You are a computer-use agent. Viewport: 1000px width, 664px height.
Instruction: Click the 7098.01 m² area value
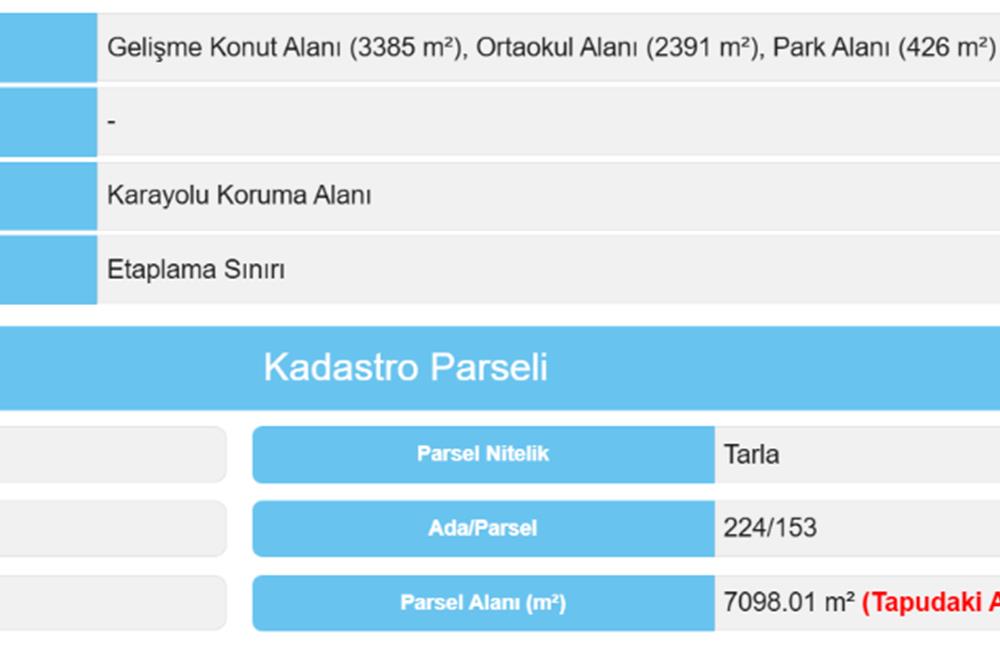click(789, 603)
